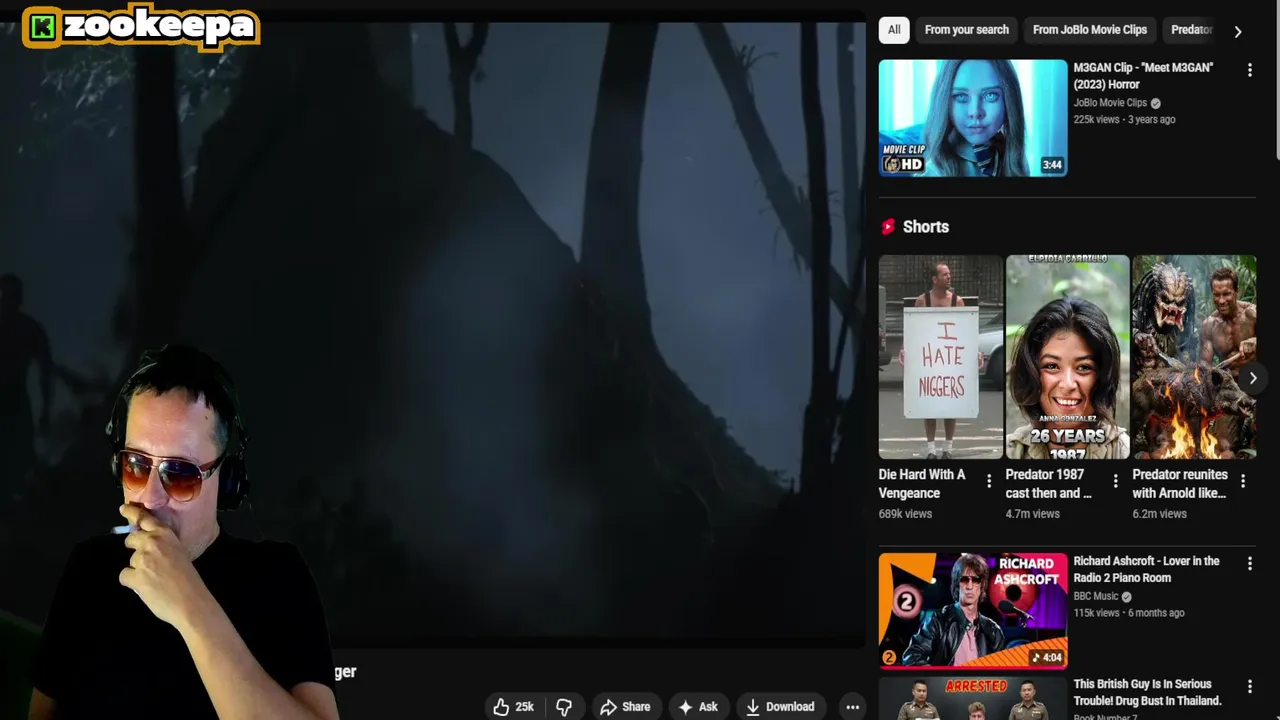Open the Ask AI button

[x=698, y=707]
